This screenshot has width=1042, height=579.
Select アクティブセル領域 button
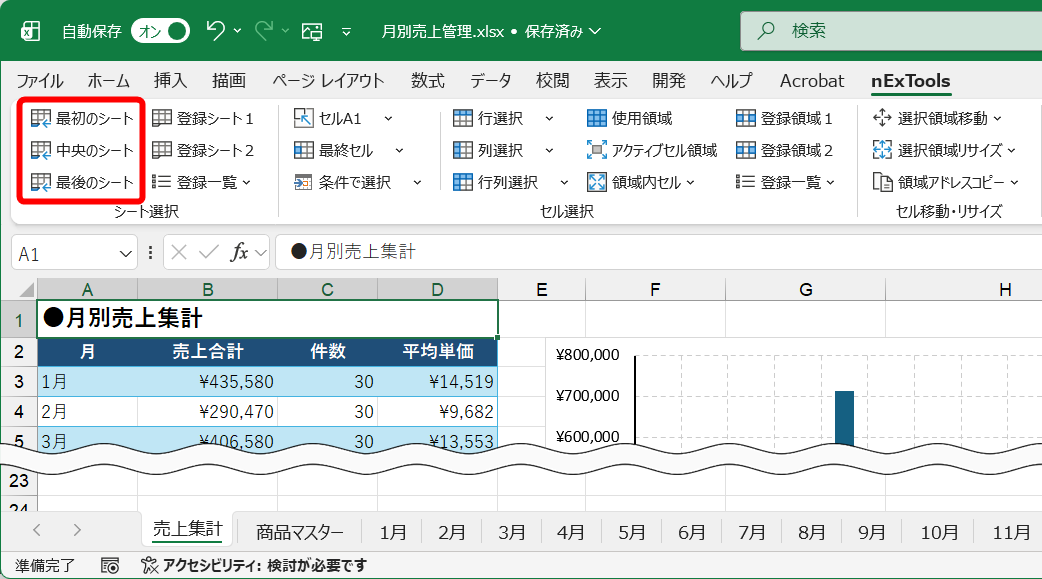tap(652, 150)
